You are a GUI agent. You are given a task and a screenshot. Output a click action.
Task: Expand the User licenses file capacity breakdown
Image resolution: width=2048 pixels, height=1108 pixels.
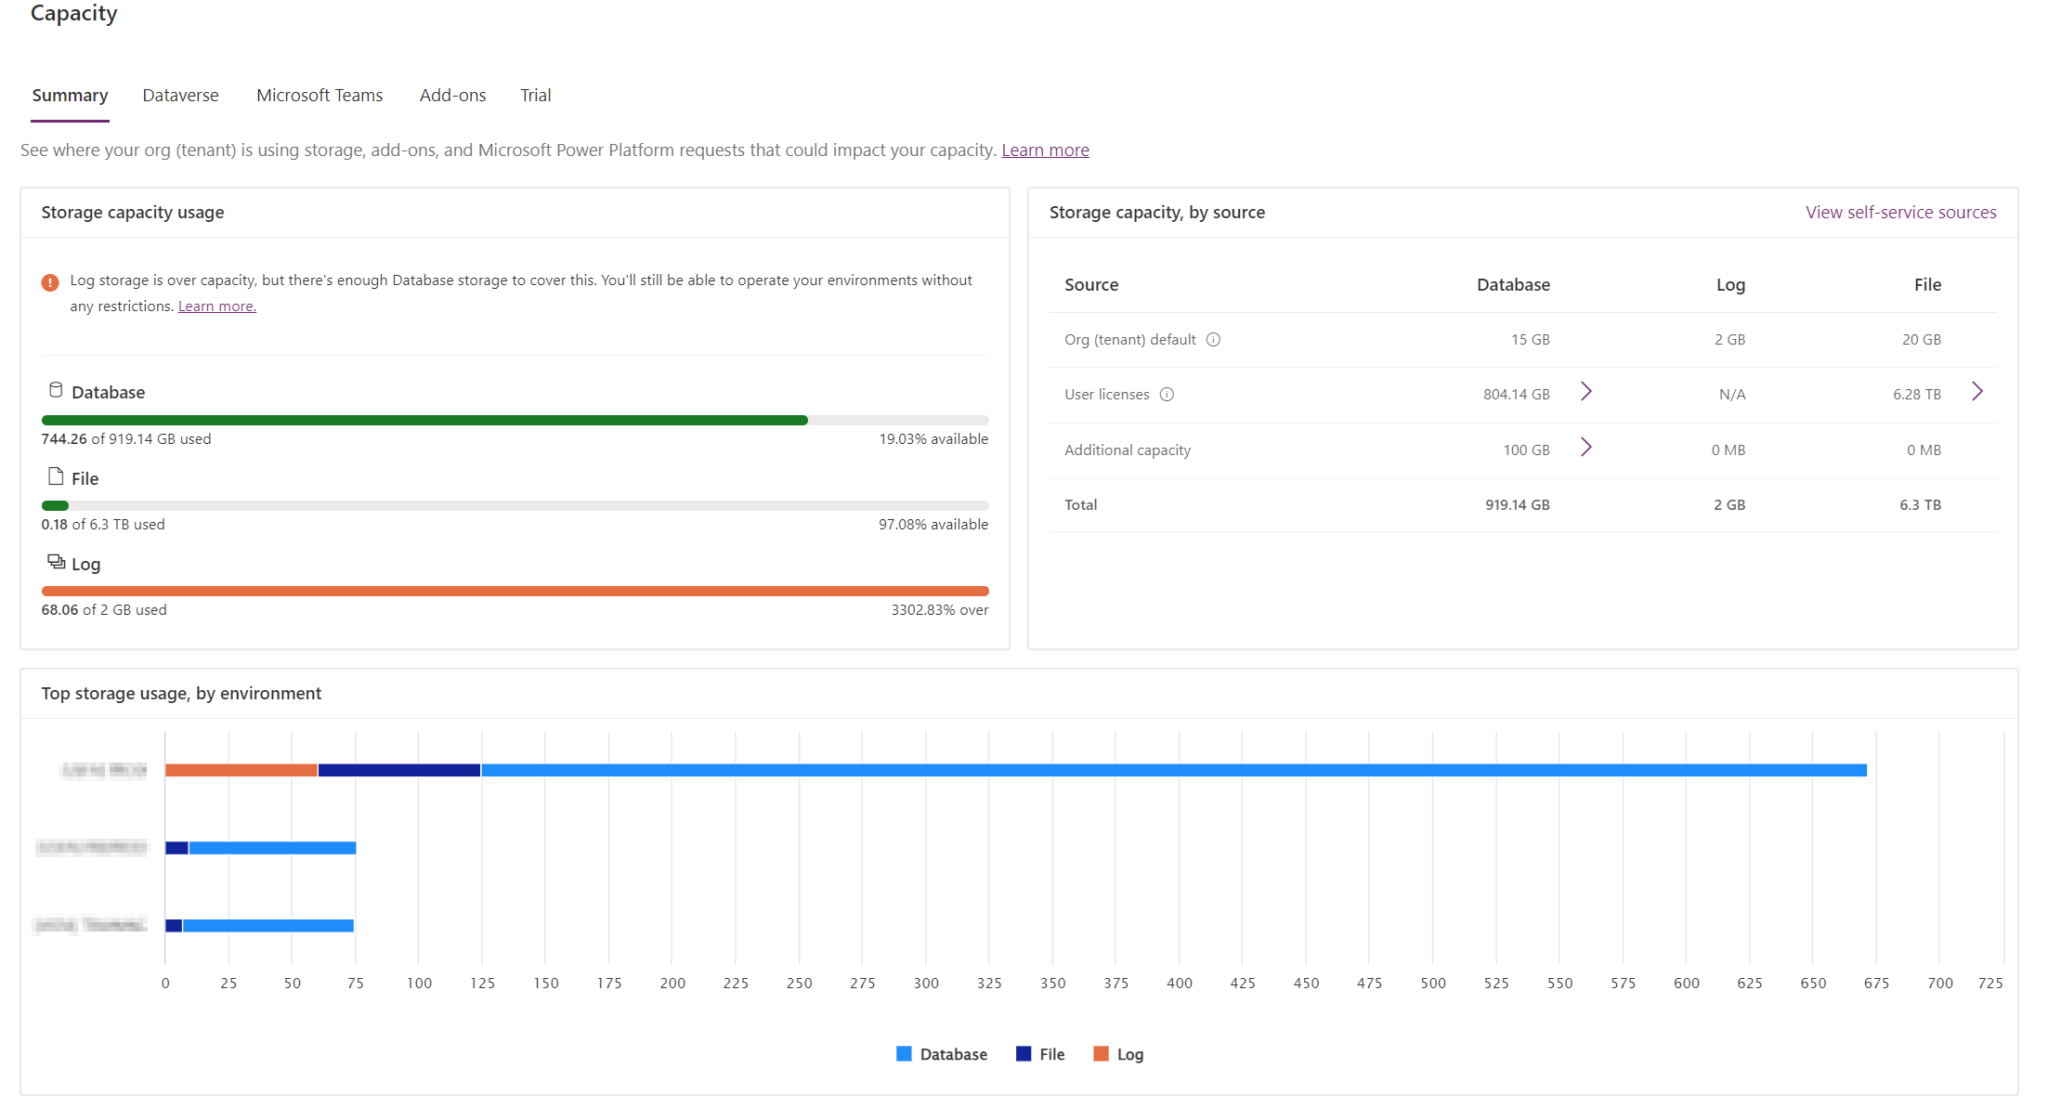pyautogui.click(x=1977, y=392)
